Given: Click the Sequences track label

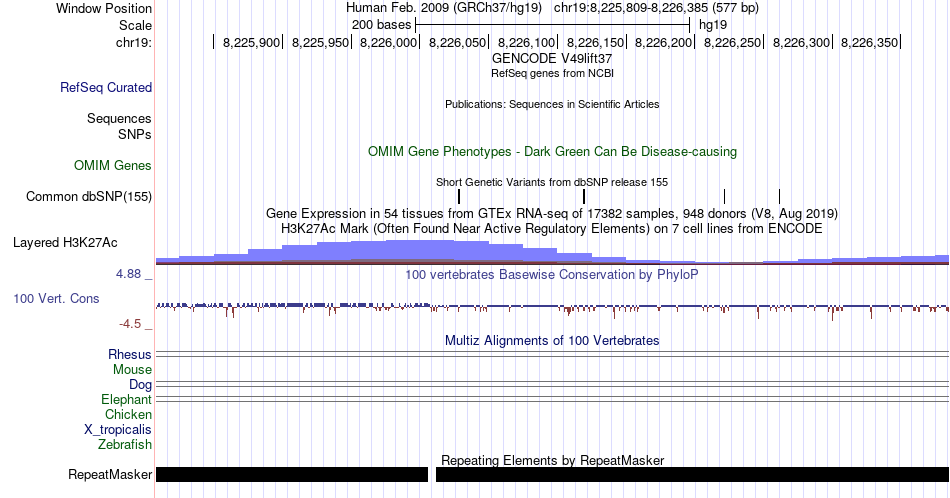Looking at the screenshot, I should [119, 118].
